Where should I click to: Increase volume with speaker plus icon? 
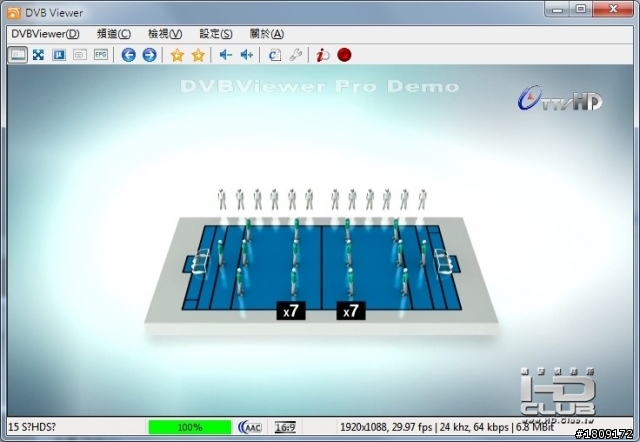[247, 55]
